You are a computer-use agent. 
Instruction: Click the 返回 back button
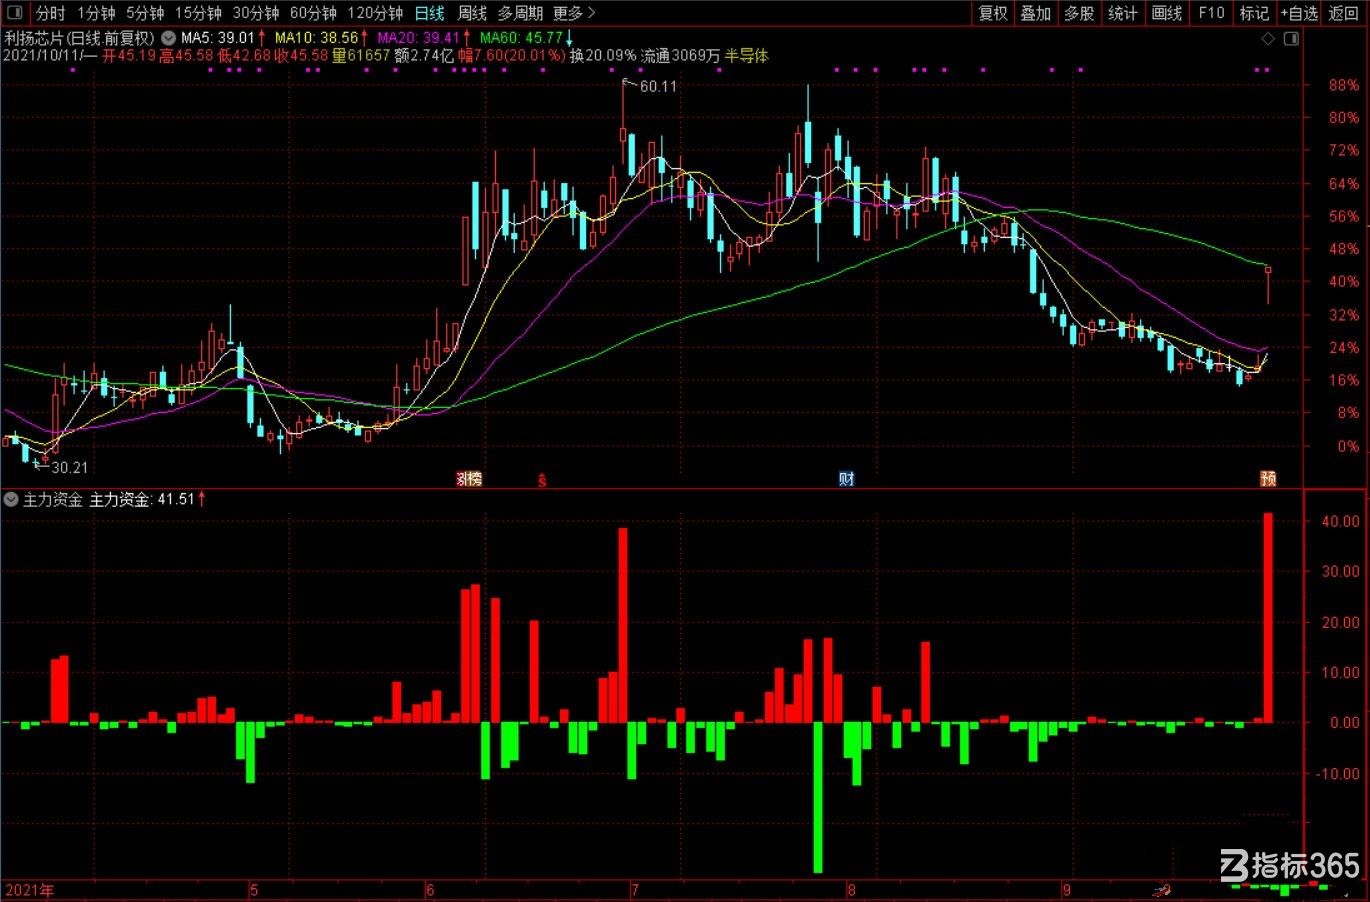1344,13
